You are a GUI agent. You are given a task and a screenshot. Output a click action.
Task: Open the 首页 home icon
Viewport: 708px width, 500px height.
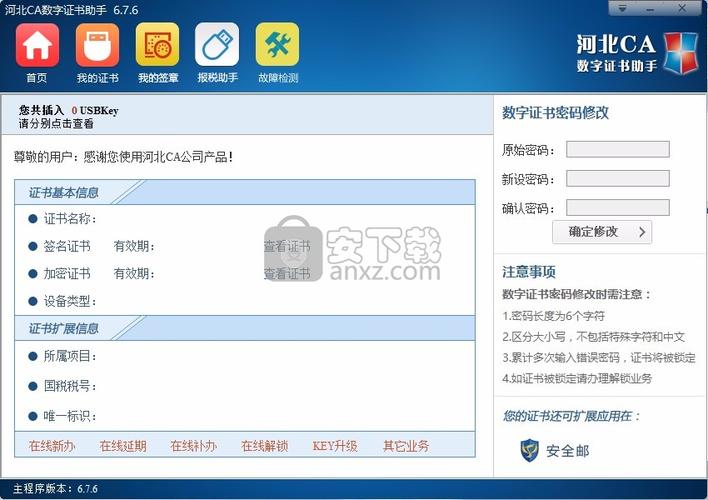[37, 45]
